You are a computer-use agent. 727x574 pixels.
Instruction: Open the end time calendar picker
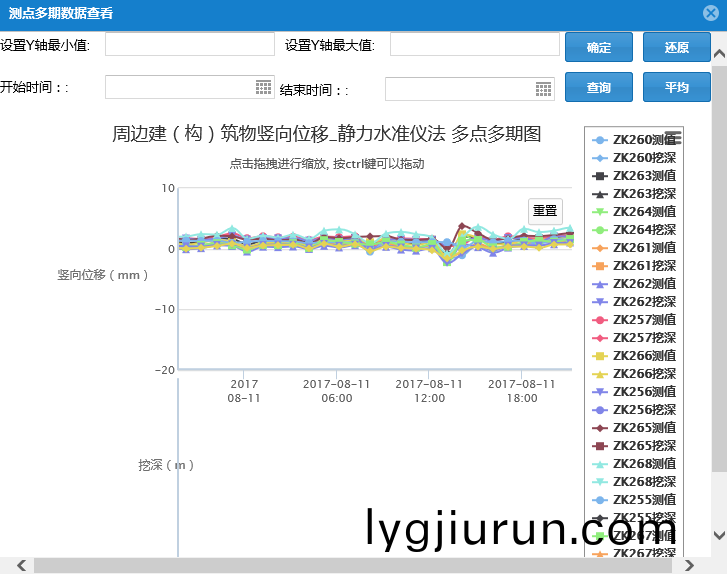pos(543,89)
